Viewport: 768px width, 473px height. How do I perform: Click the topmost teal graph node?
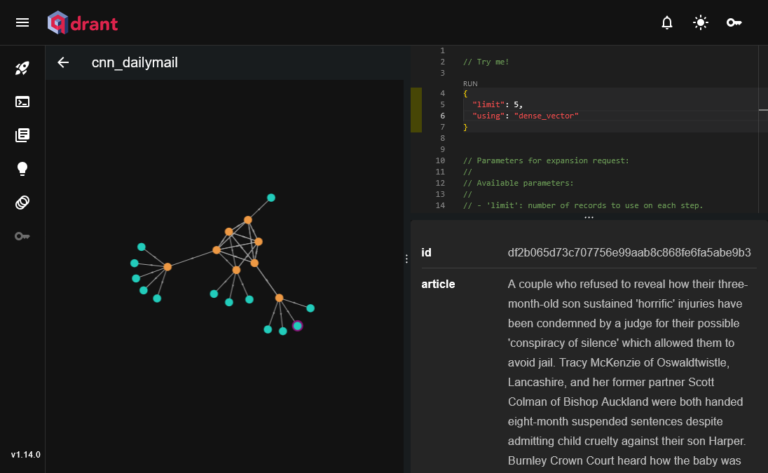click(271, 198)
